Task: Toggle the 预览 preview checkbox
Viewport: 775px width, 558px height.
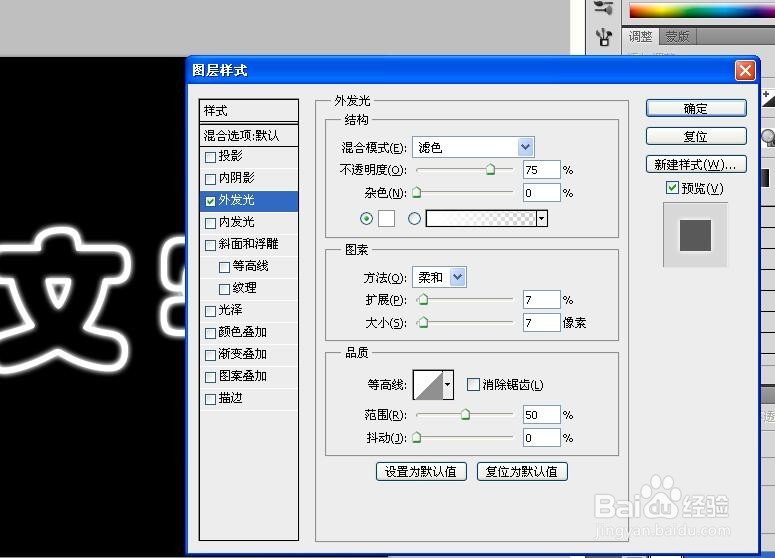Action: [672, 187]
